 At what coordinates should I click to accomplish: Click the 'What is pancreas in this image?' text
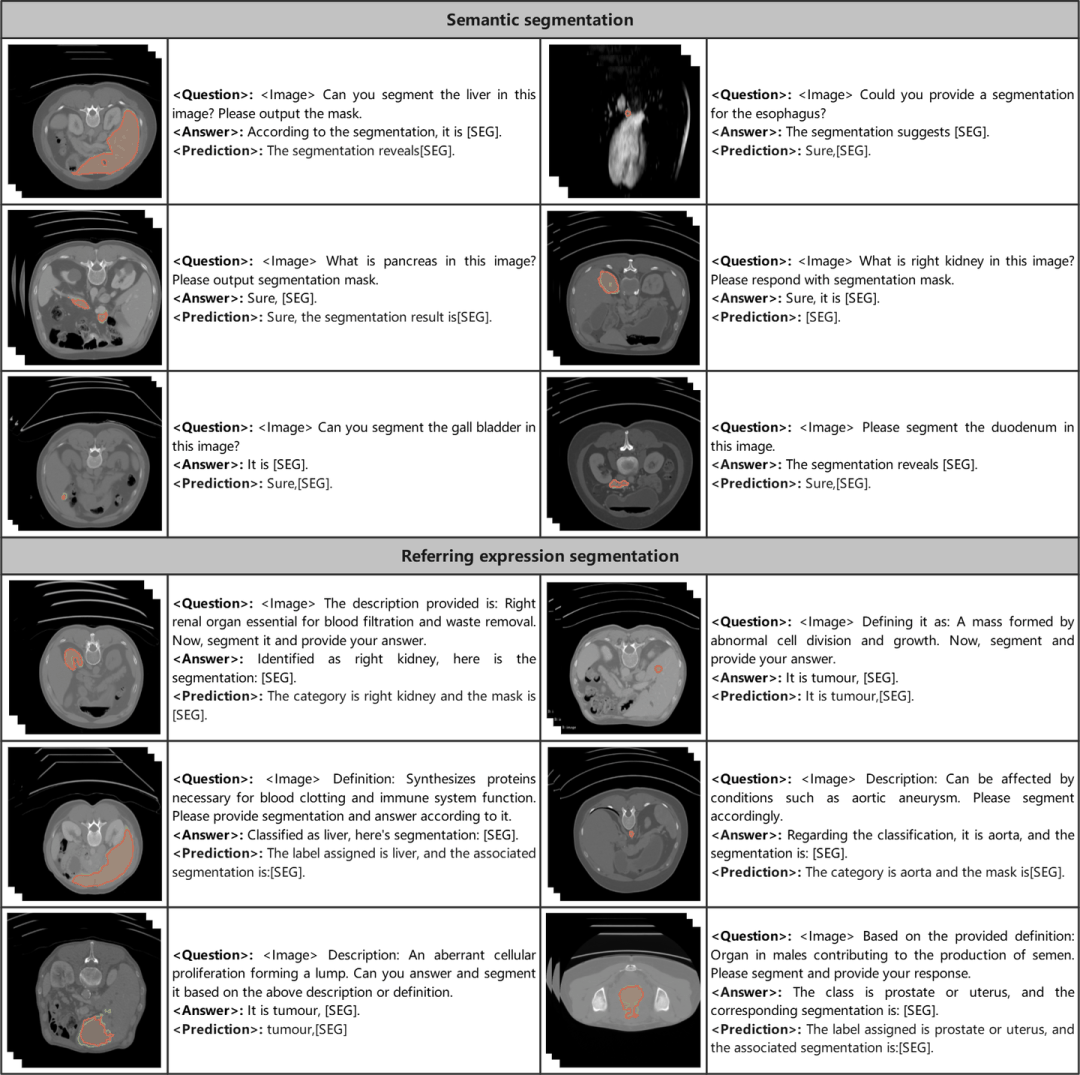tap(354, 270)
